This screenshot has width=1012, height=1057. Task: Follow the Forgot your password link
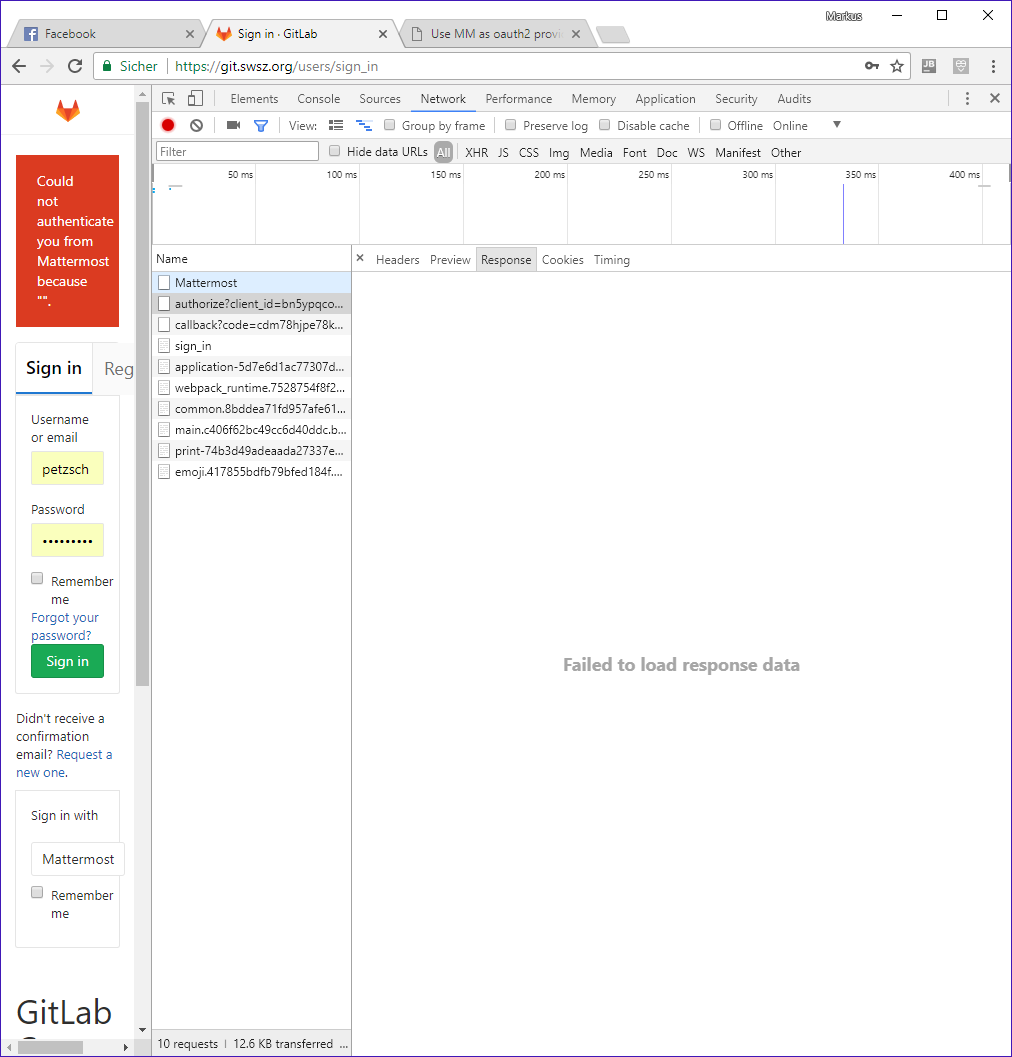(x=64, y=626)
